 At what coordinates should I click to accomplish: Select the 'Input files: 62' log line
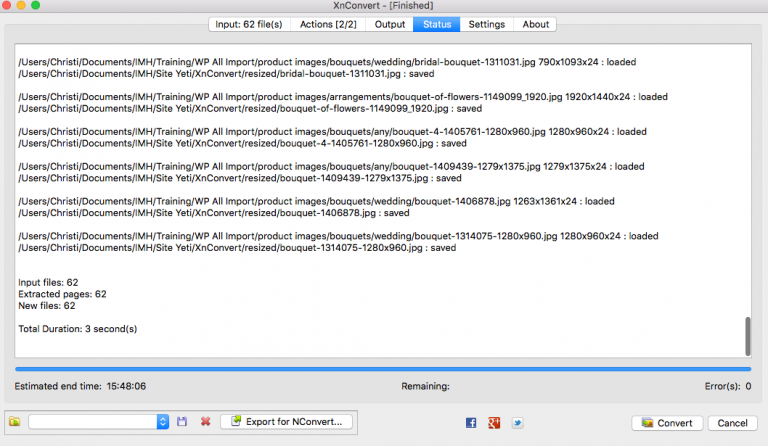point(48,282)
